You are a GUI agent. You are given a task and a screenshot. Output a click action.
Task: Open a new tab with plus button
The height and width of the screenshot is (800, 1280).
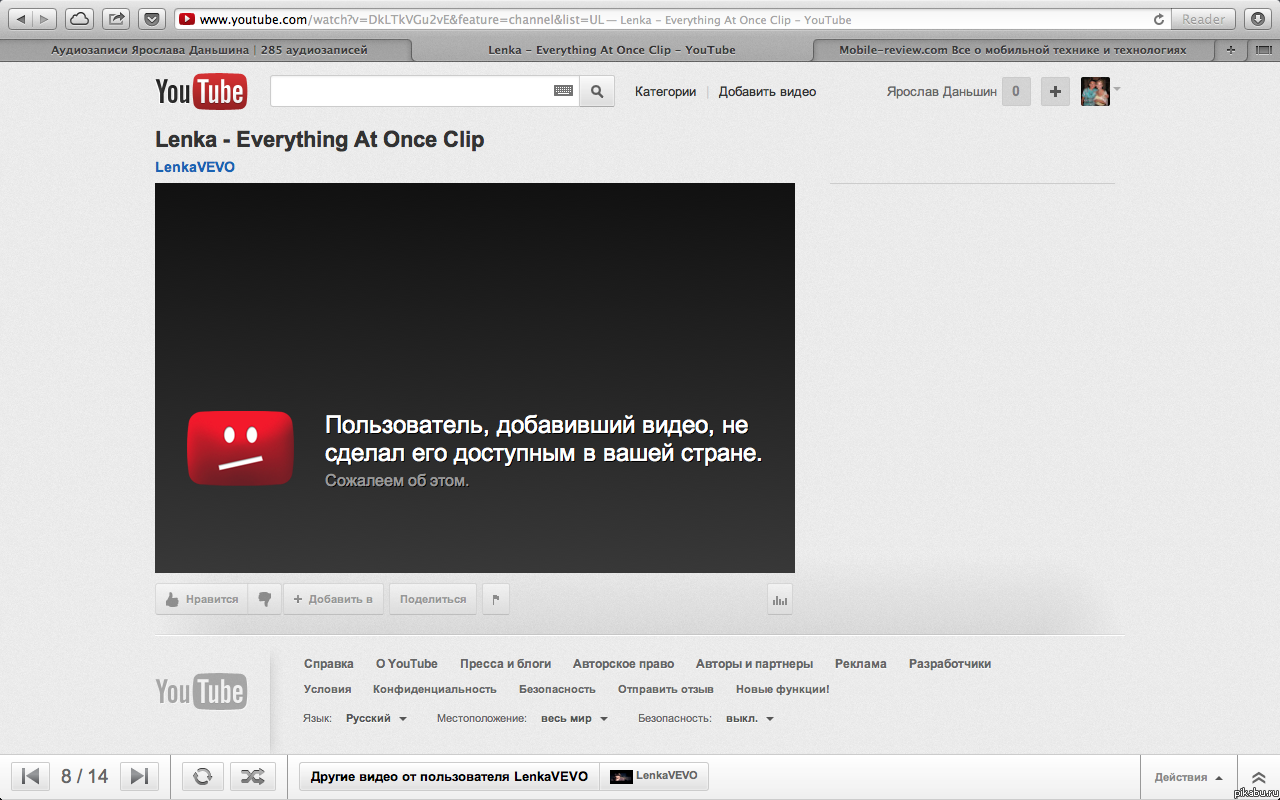(x=1230, y=49)
